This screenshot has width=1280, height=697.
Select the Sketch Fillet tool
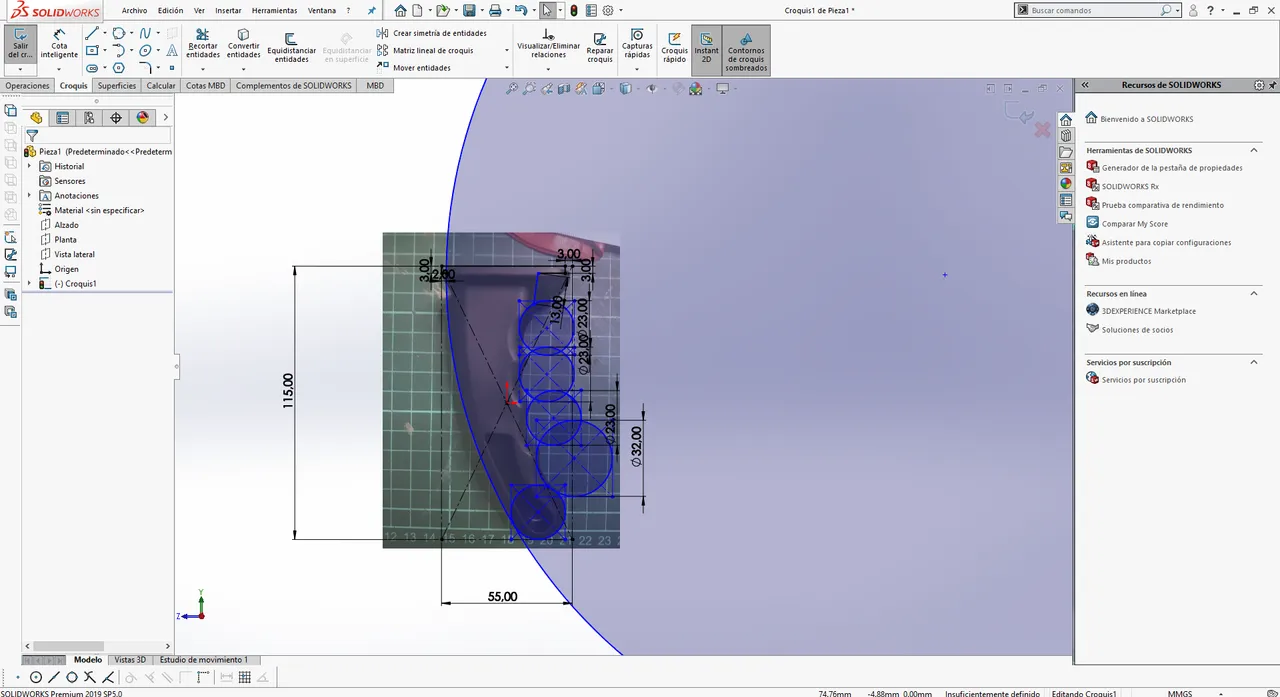[x=145, y=68]
